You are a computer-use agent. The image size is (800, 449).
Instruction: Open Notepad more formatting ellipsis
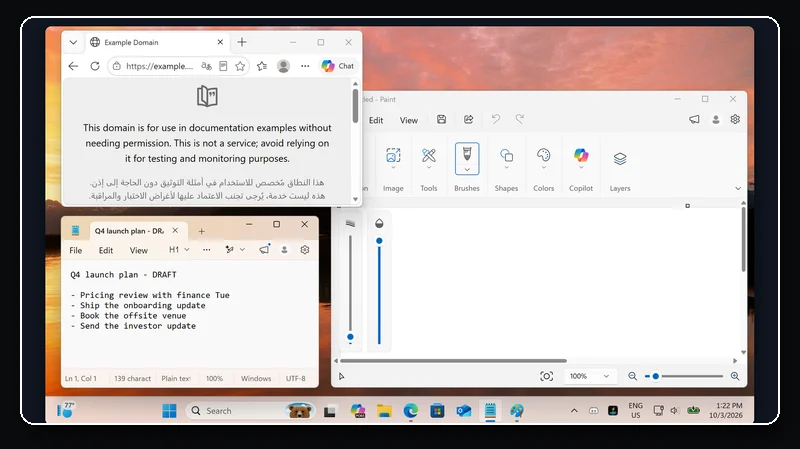pyautogui.click(x=206, y=250)
